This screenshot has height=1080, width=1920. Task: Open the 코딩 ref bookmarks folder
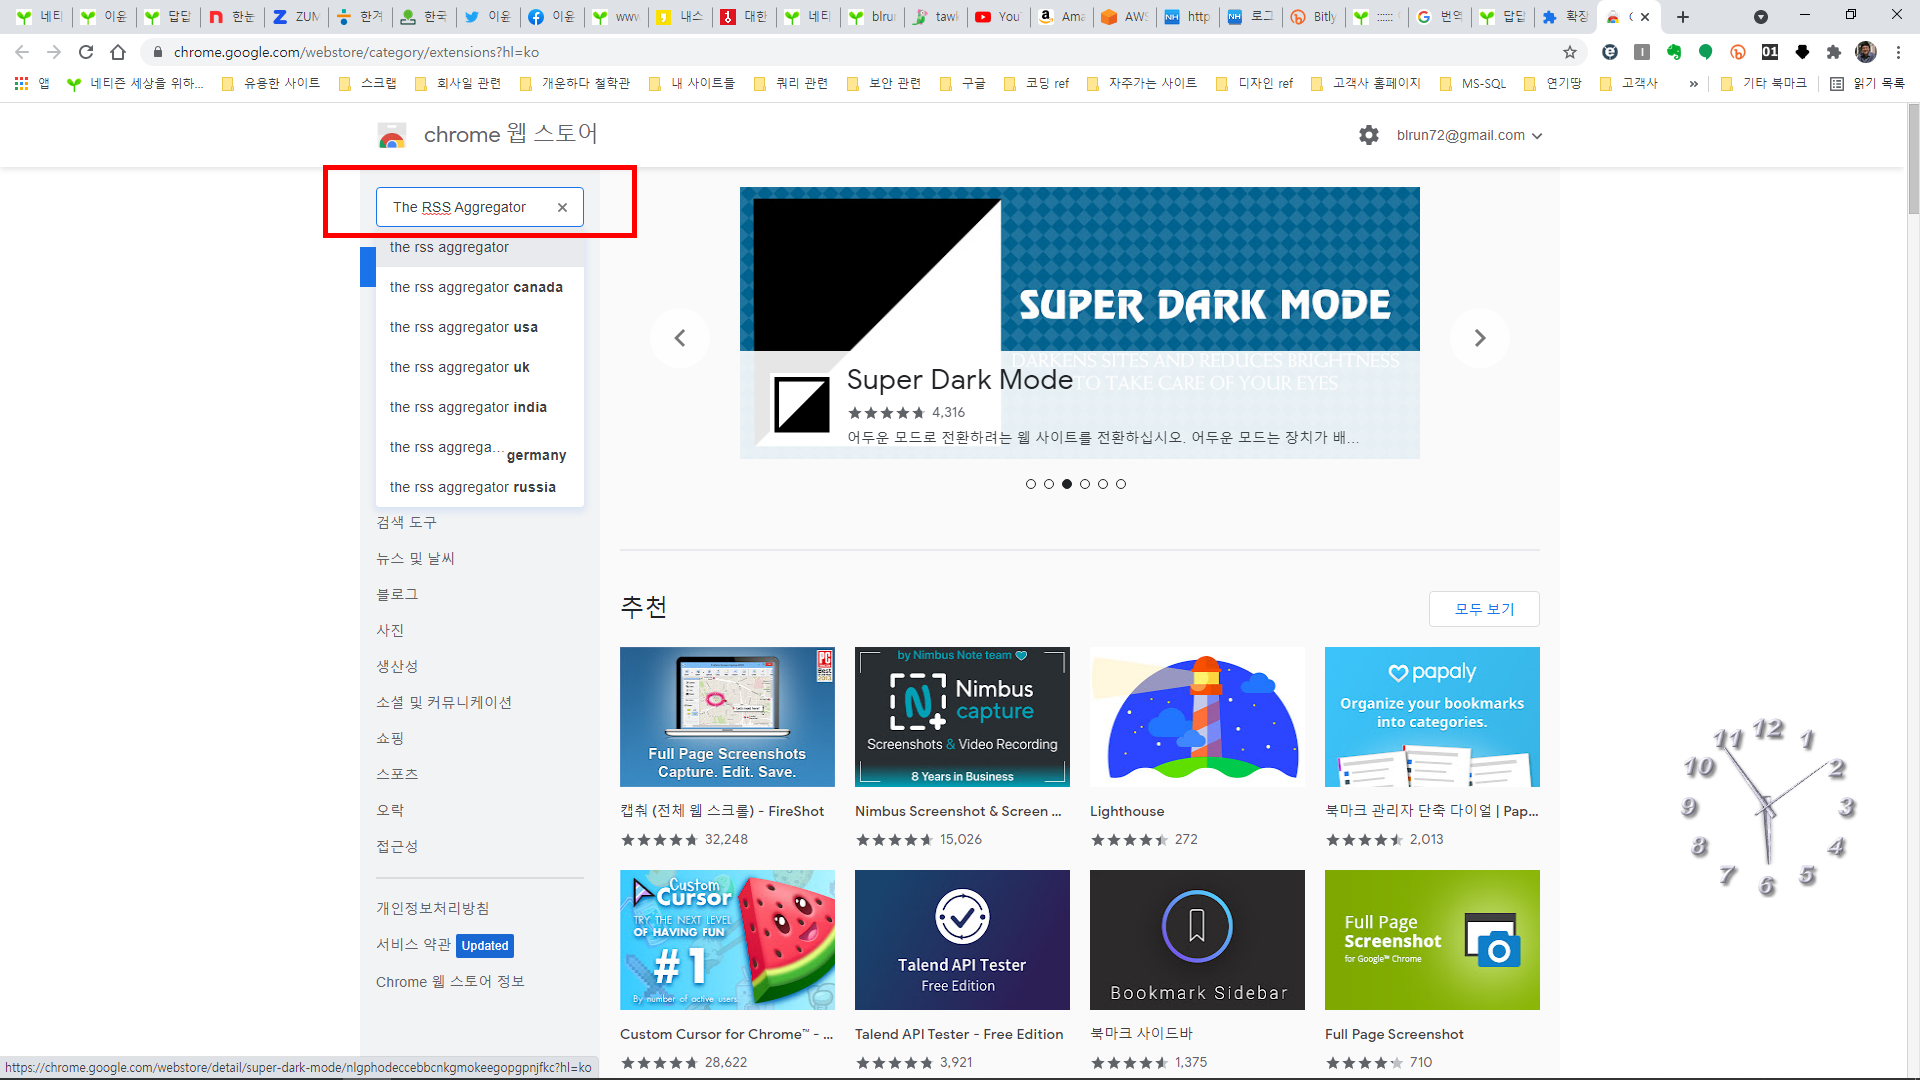[x=1037, y=84]
